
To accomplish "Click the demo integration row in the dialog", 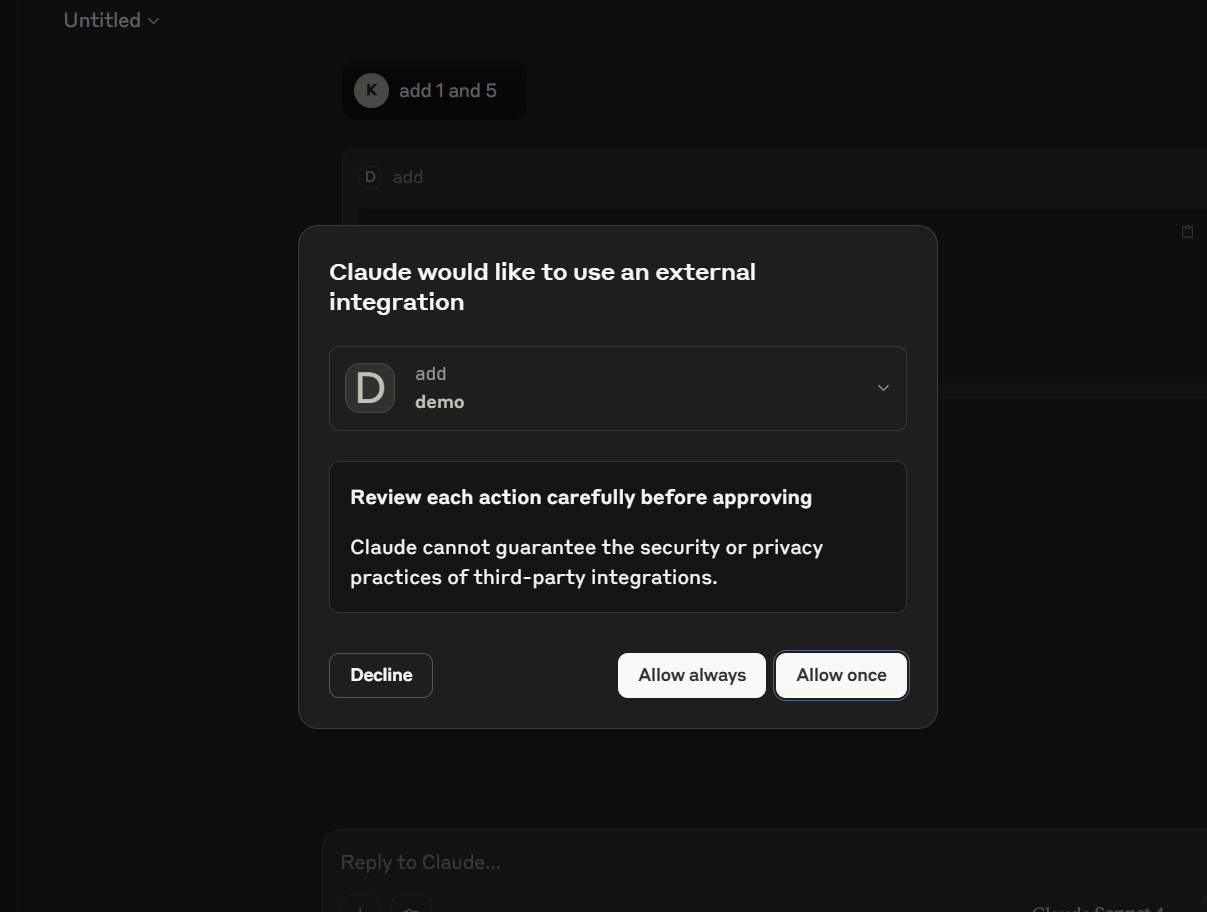I will click(x=617, y=388).
